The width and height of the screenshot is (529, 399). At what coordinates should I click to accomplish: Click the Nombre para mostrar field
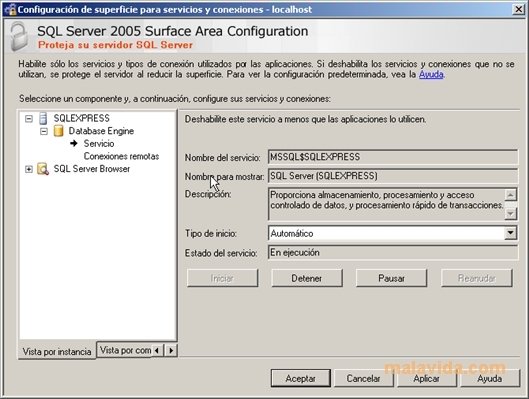[x=393, y=176]
